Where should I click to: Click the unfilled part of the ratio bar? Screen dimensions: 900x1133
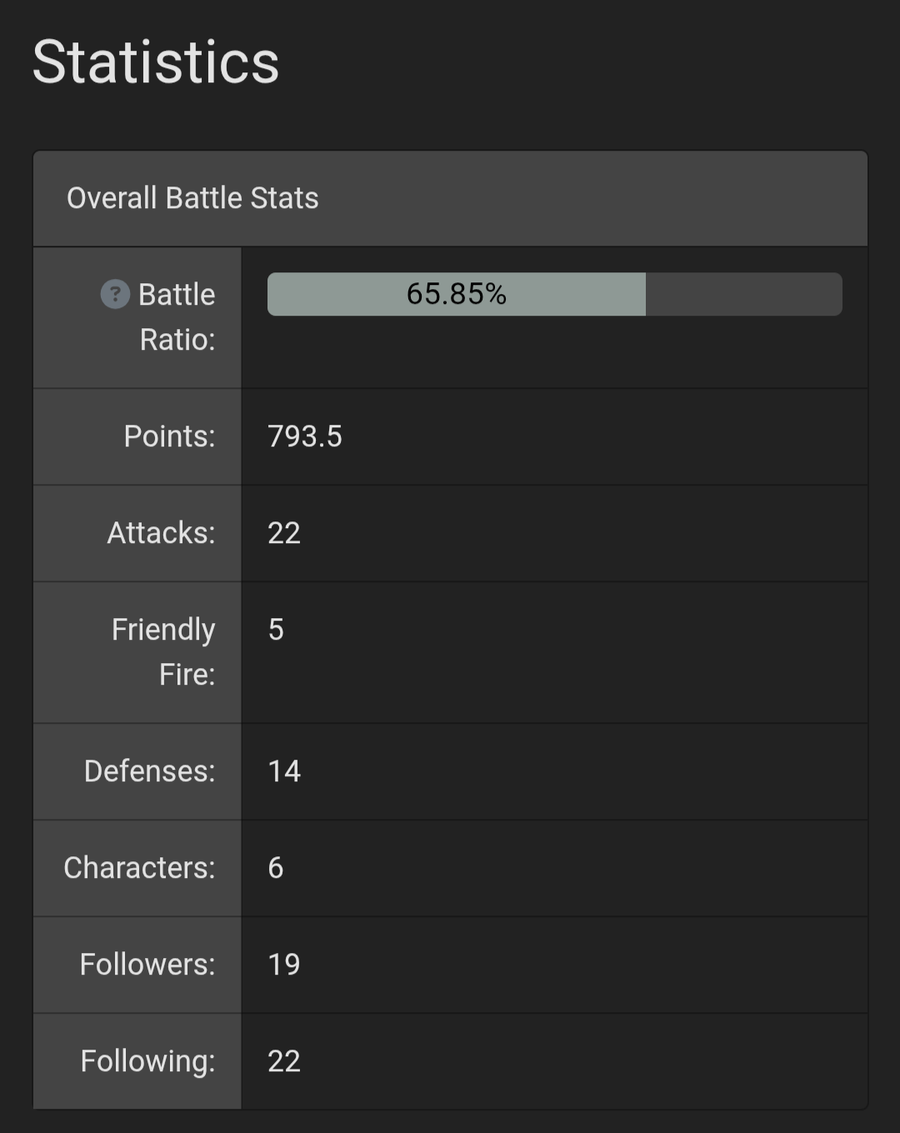point(744,294)
